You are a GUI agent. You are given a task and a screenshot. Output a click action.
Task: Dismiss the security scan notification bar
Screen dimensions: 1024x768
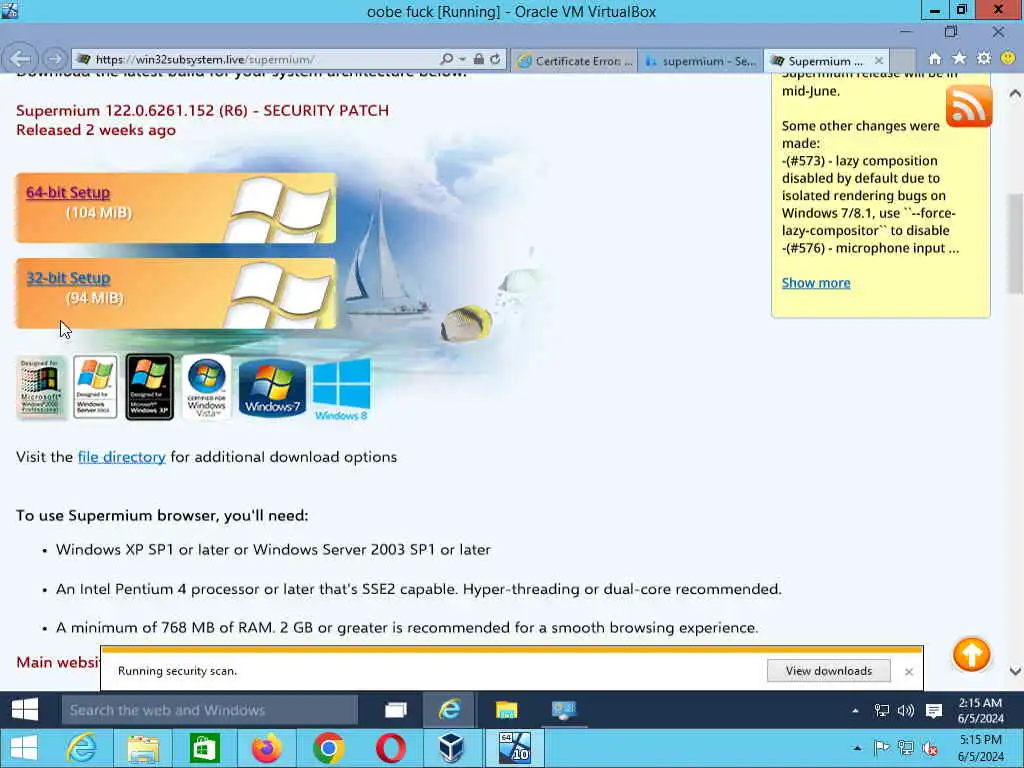(x=908, y=671)
